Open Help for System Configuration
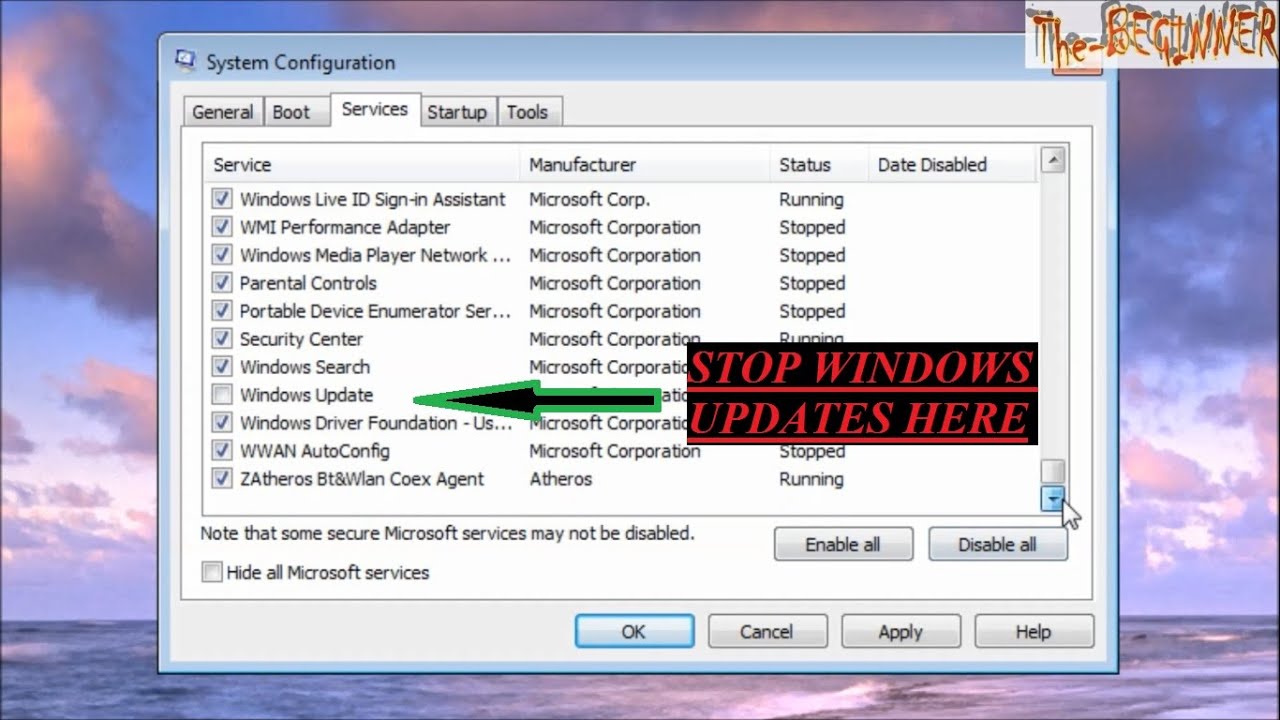Image resolution: width=1280 pixels, height=720 pixels. pyautogui.click(x=1033, y=631)
